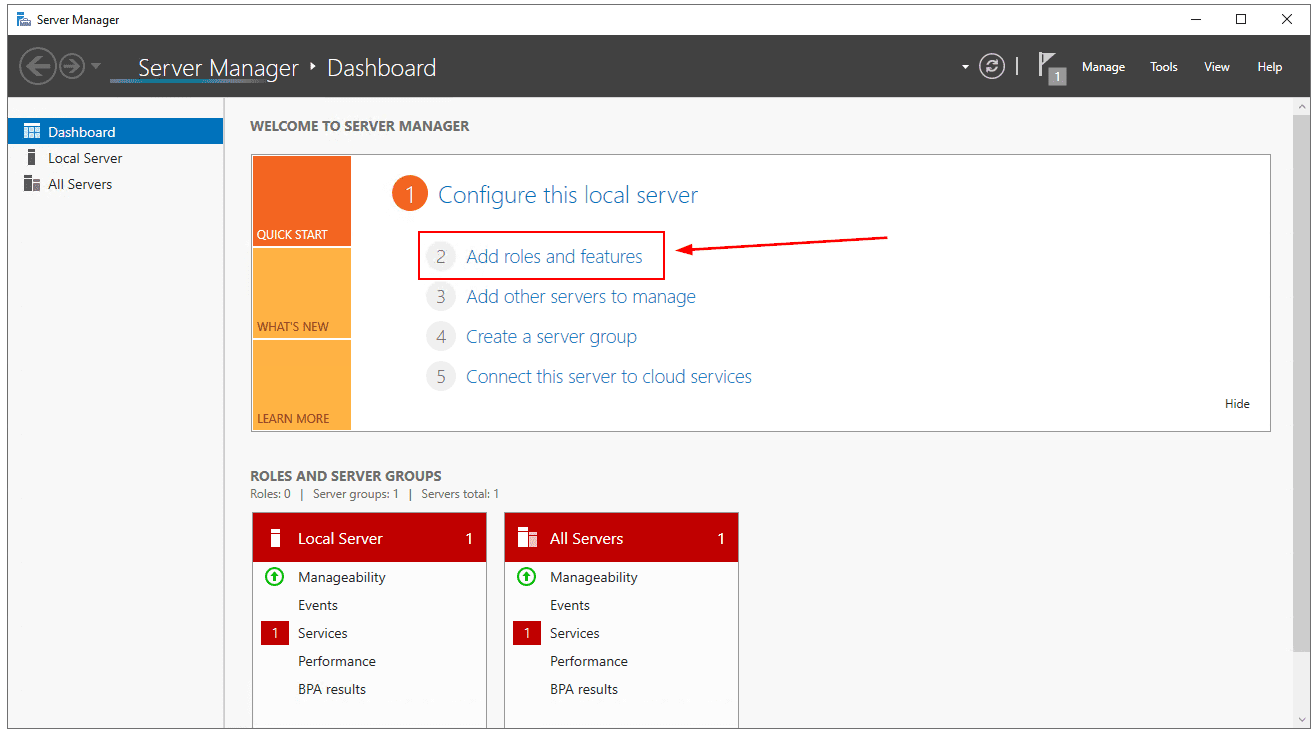1316x734 pixels.
Task: Click the Local Server icon in sidebar
Action: pyautogui.click(x=32, y=158)
